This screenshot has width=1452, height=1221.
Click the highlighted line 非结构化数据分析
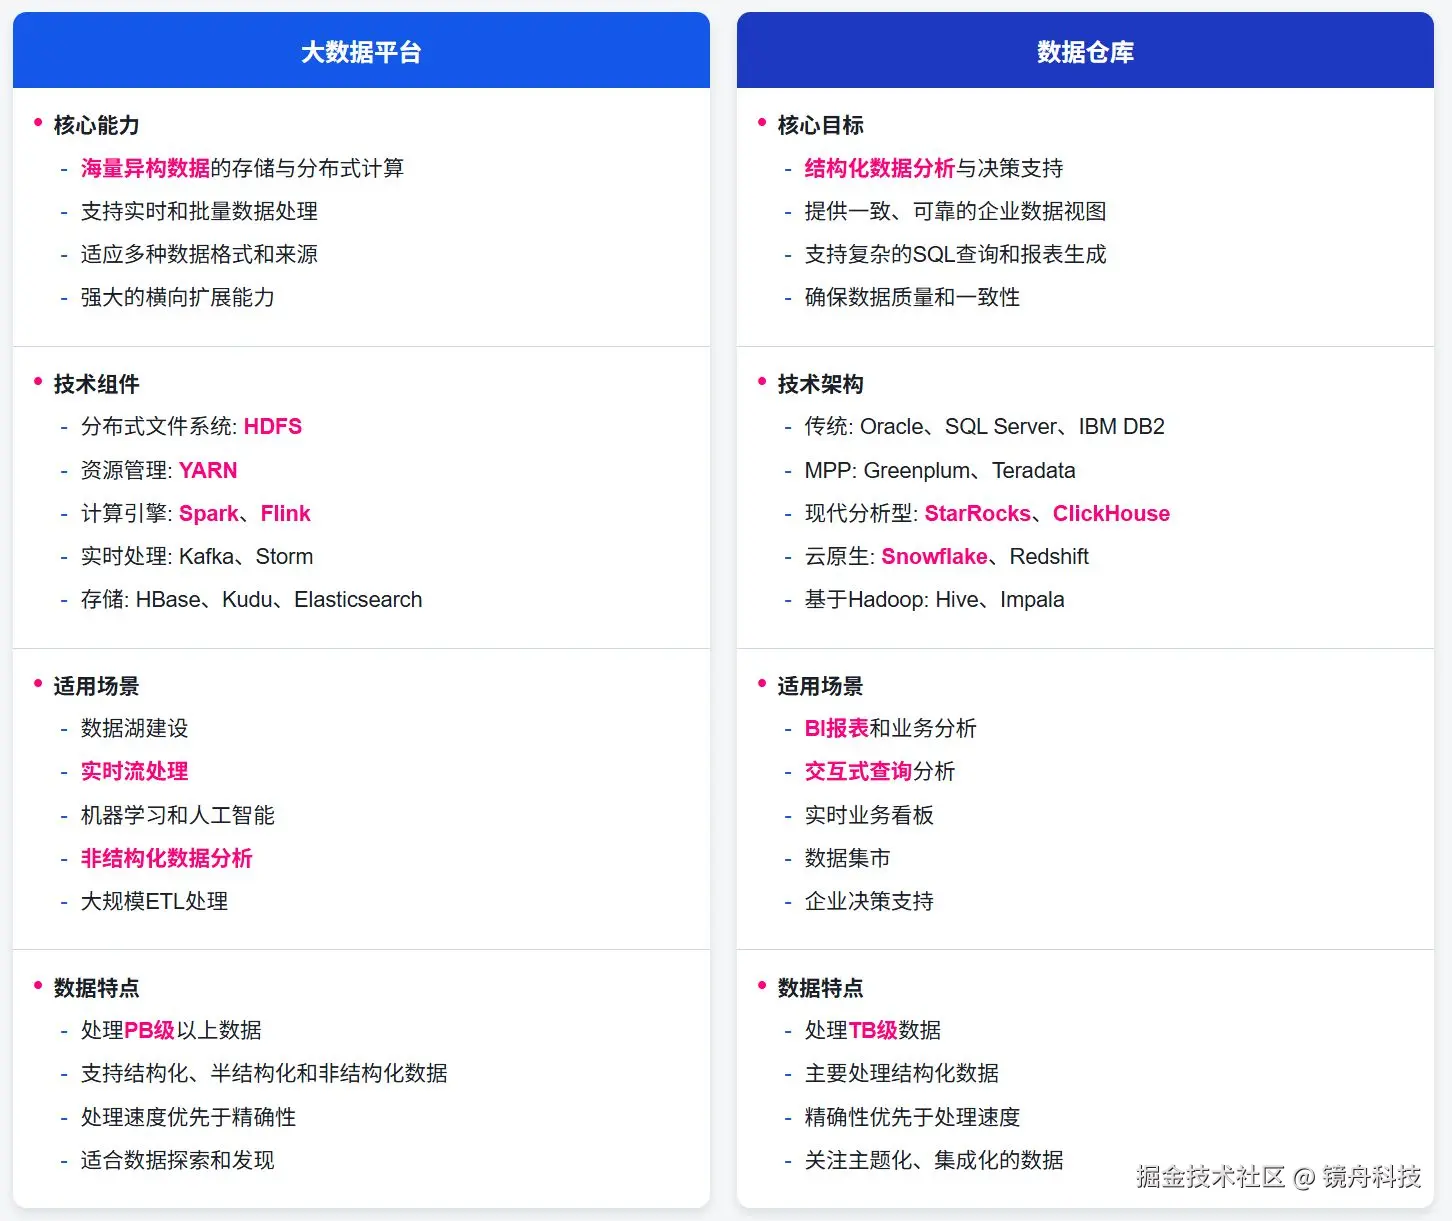pos(166,858)
